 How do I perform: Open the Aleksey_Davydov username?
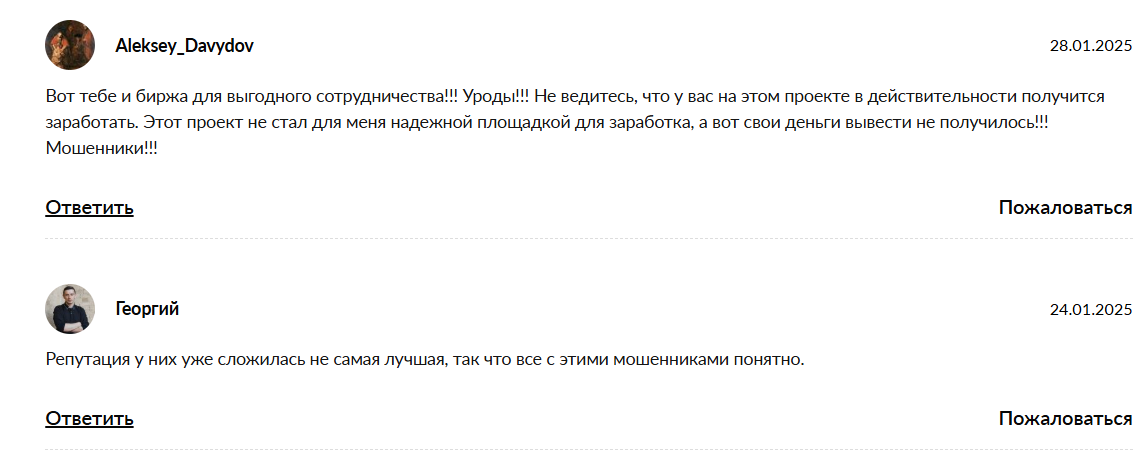point(185,45)
